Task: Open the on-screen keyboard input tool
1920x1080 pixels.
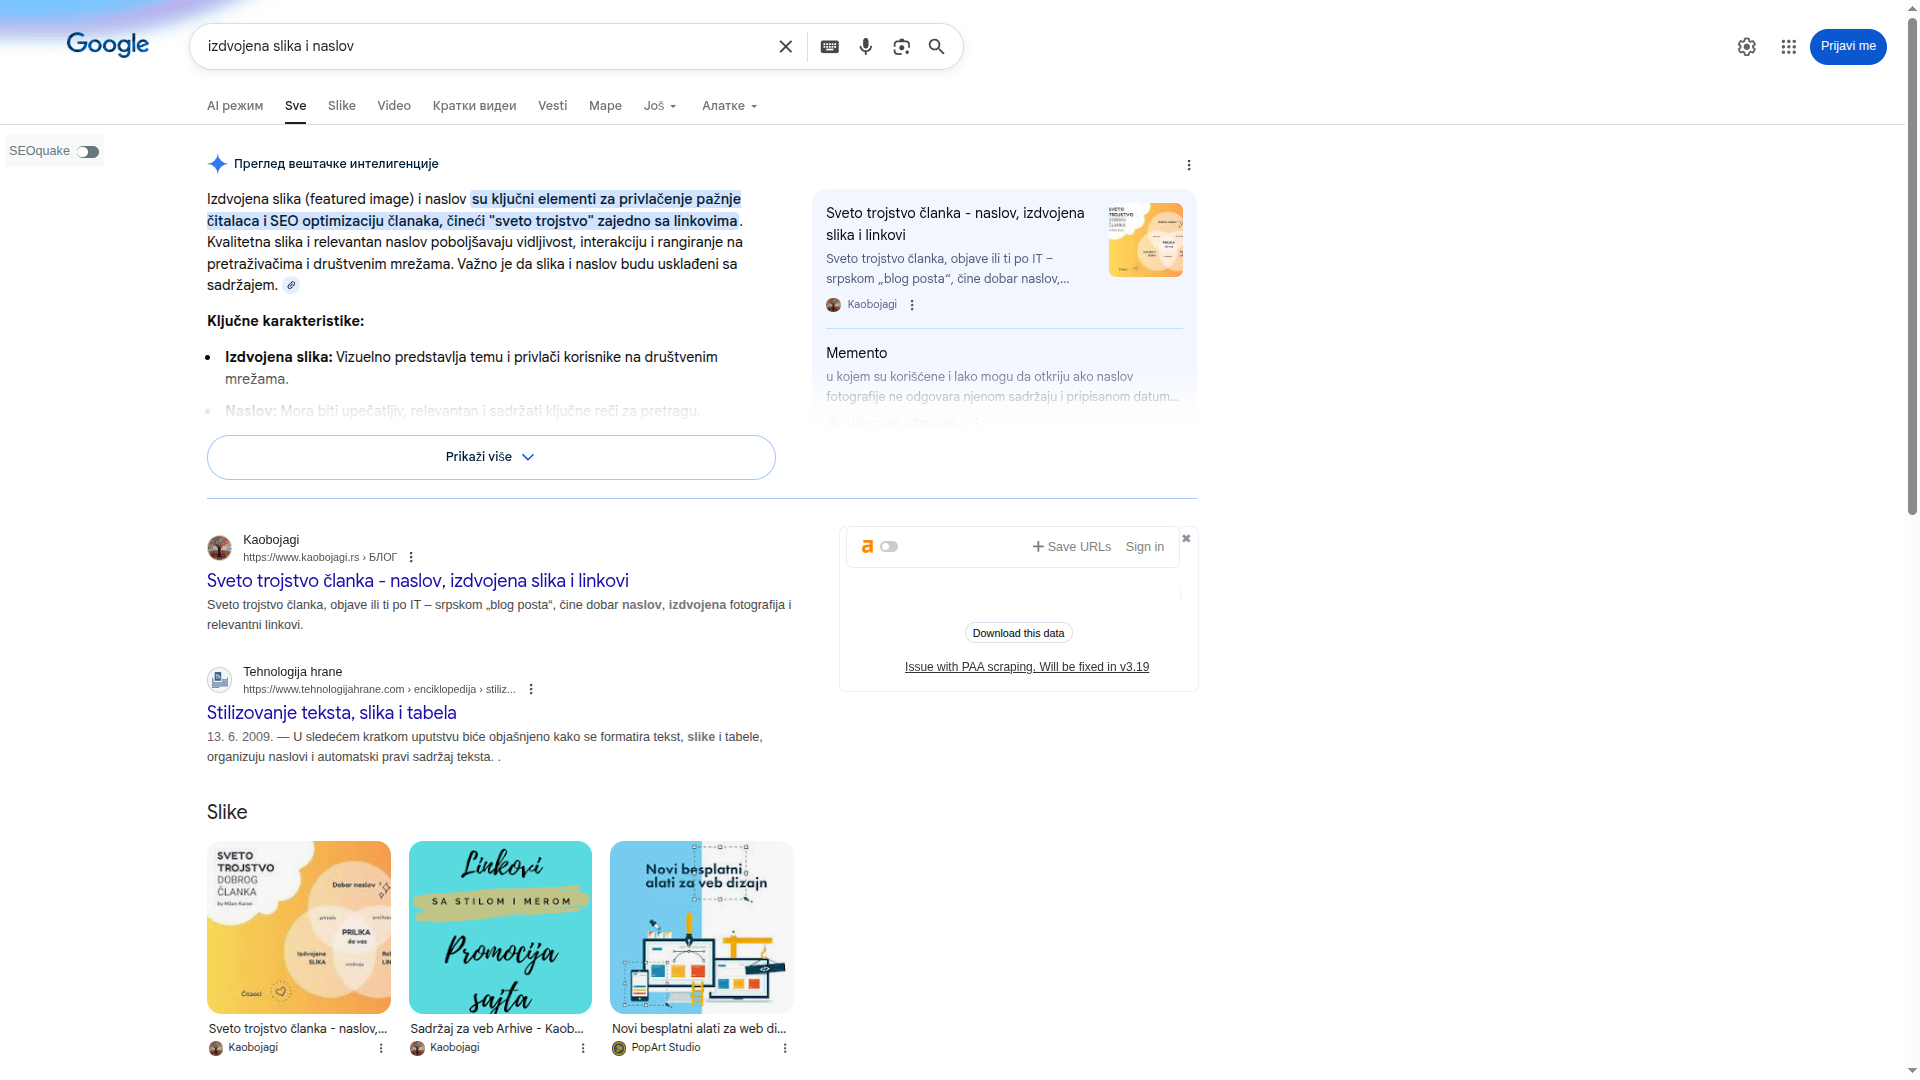Action: pyautogui.click(x=830, y=47)
